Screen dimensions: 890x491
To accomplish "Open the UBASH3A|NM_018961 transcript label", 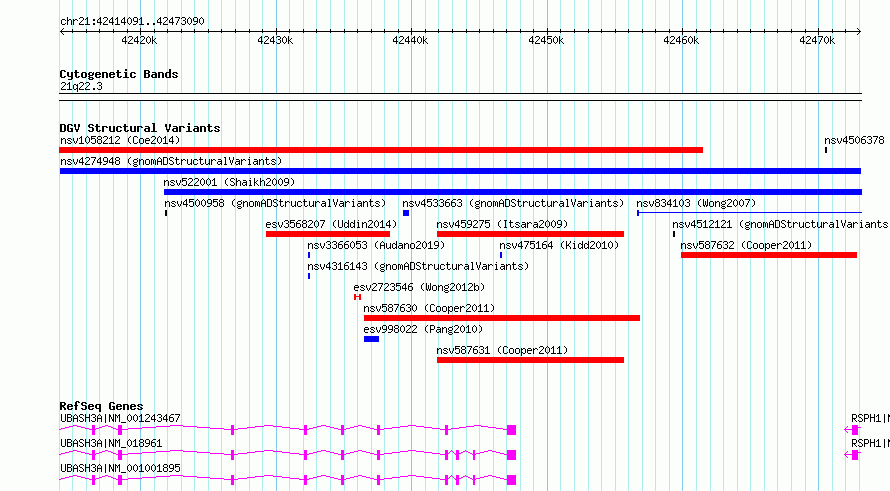I will click(111, 443).
